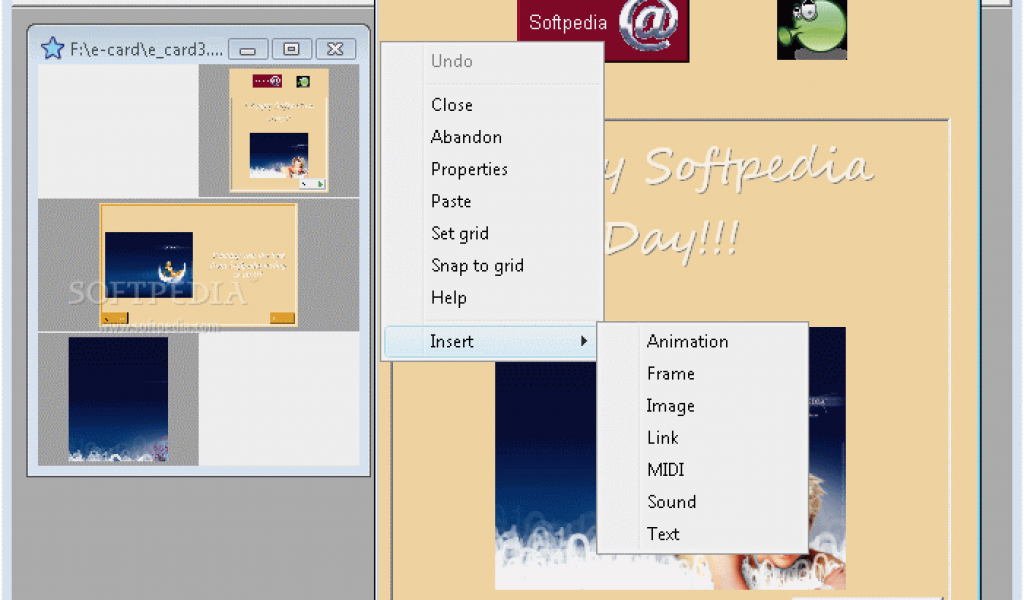Maximize the e_card3 preview window
The height and width of the screenshot is (600, 1024).
(x=291, y=50)
